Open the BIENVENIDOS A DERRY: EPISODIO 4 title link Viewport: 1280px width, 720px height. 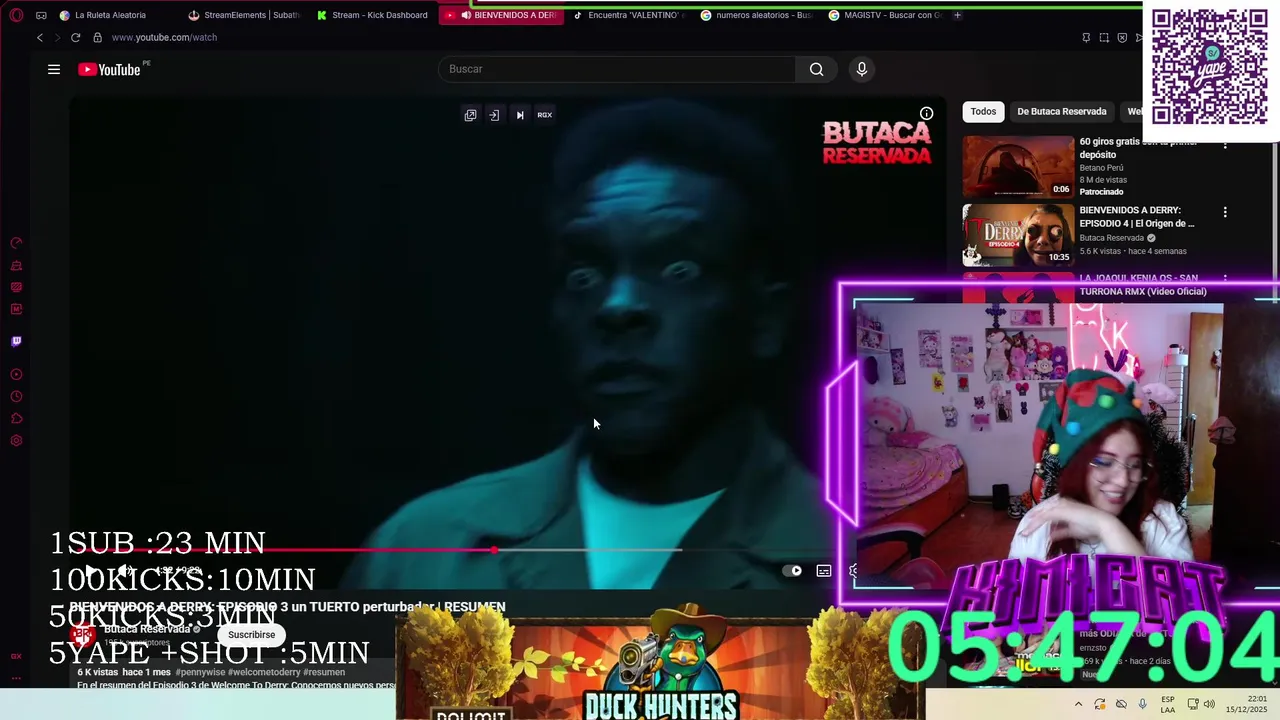point(1137,217)
